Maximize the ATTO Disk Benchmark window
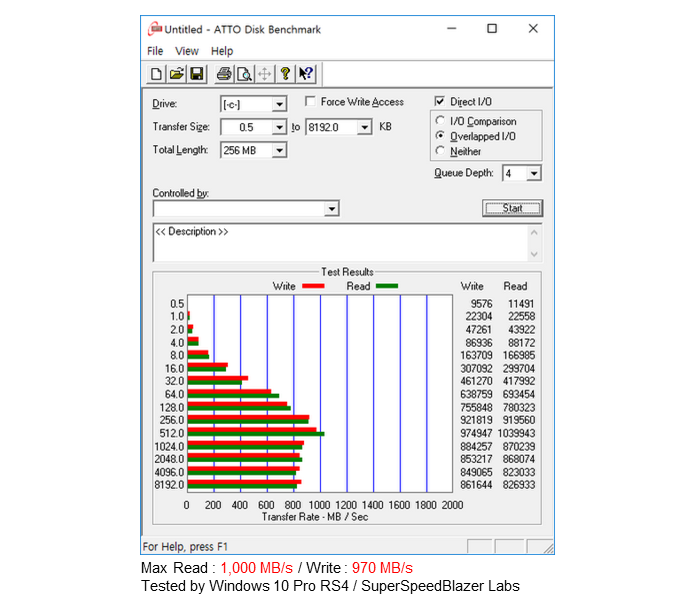695x605 pixels. coord(492,29)
